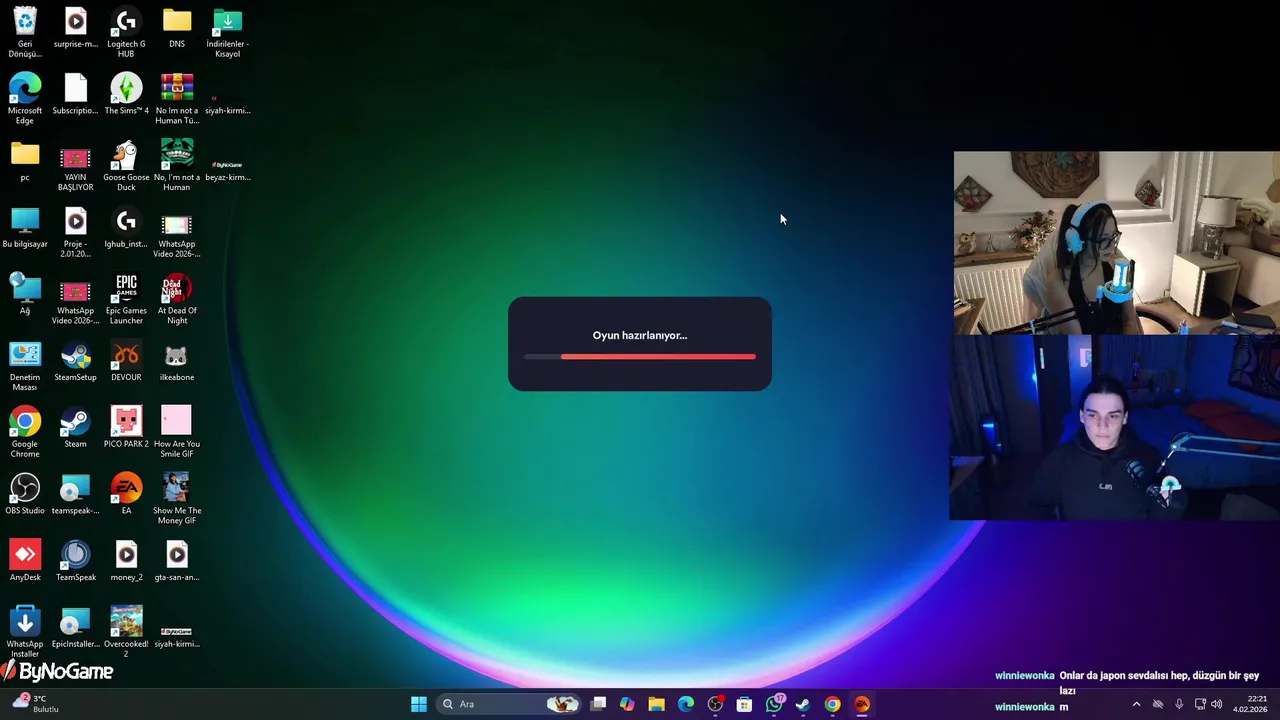Screen dimensions: 1280x720
Task: Open clock and date 22:21 flyout
Action: tap(1250, 704)
